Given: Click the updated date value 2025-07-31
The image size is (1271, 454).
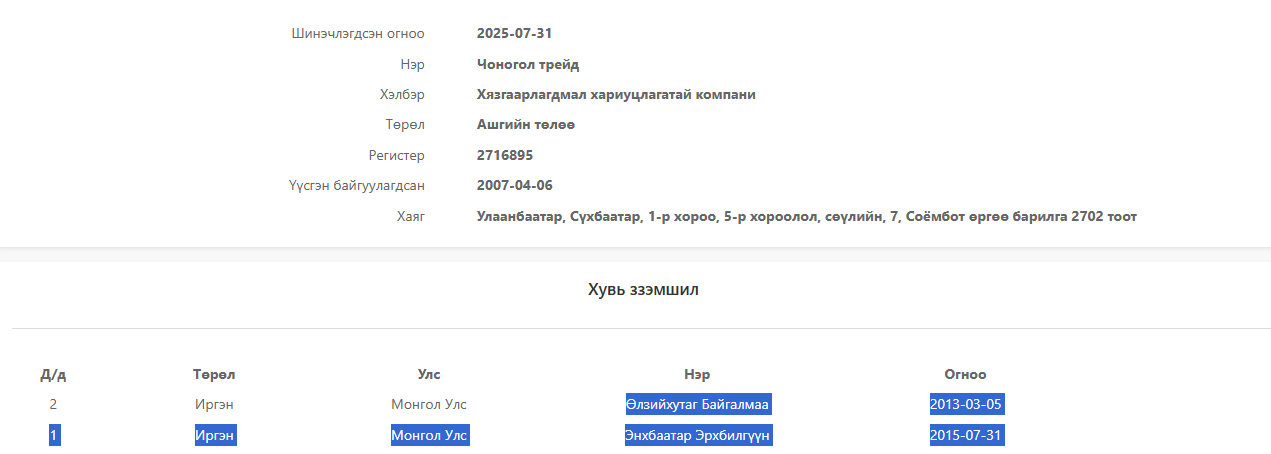Looking at the screenshot, I should 514,33.
